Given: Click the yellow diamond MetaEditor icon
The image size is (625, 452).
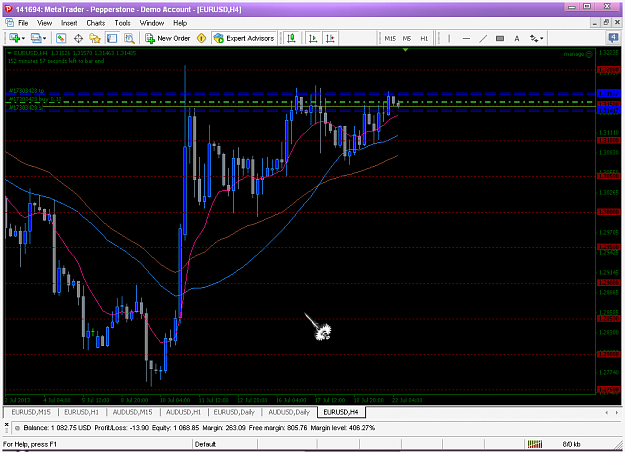Looking at the screenshot, I should [202, 38].
